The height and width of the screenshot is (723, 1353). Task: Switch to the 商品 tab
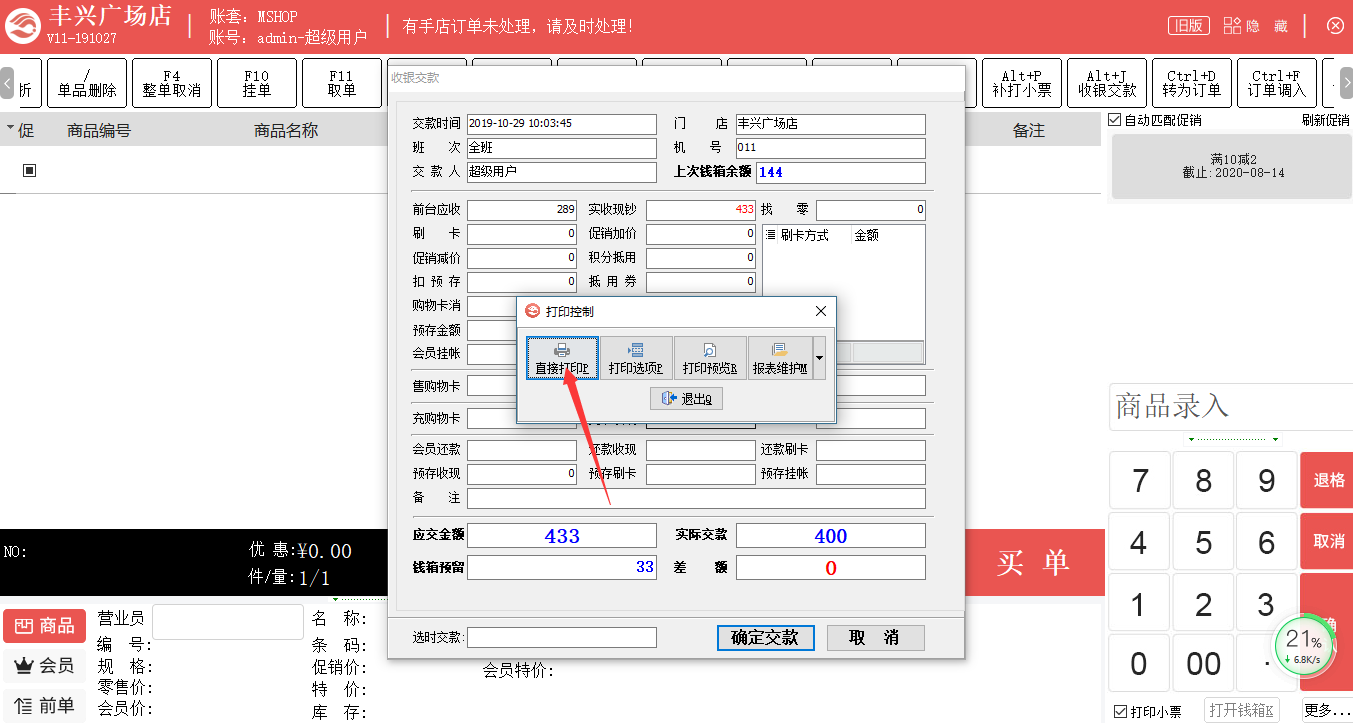click(x=44, y=626)
